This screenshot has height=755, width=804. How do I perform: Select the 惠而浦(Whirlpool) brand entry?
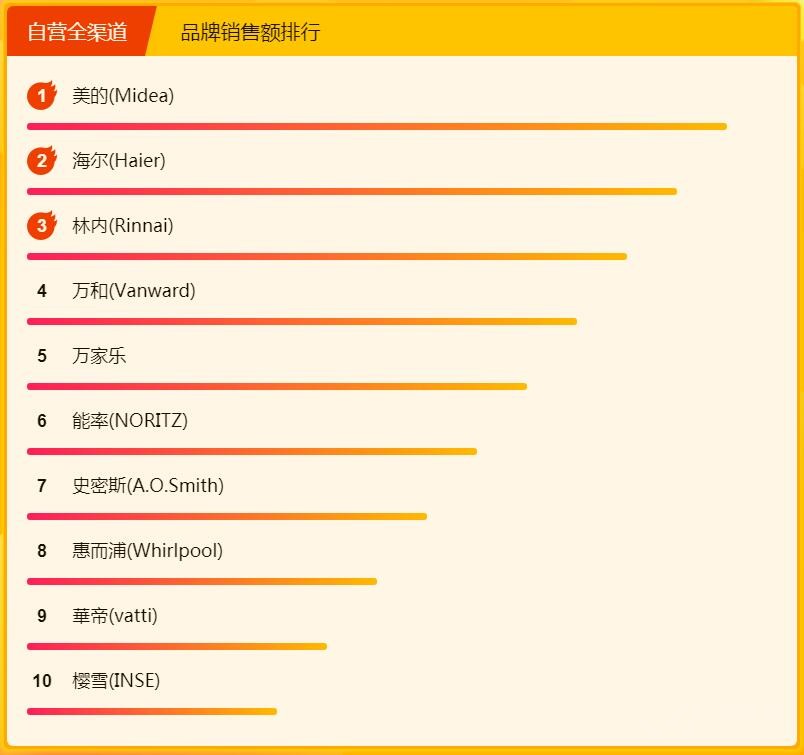coord(148,551)
